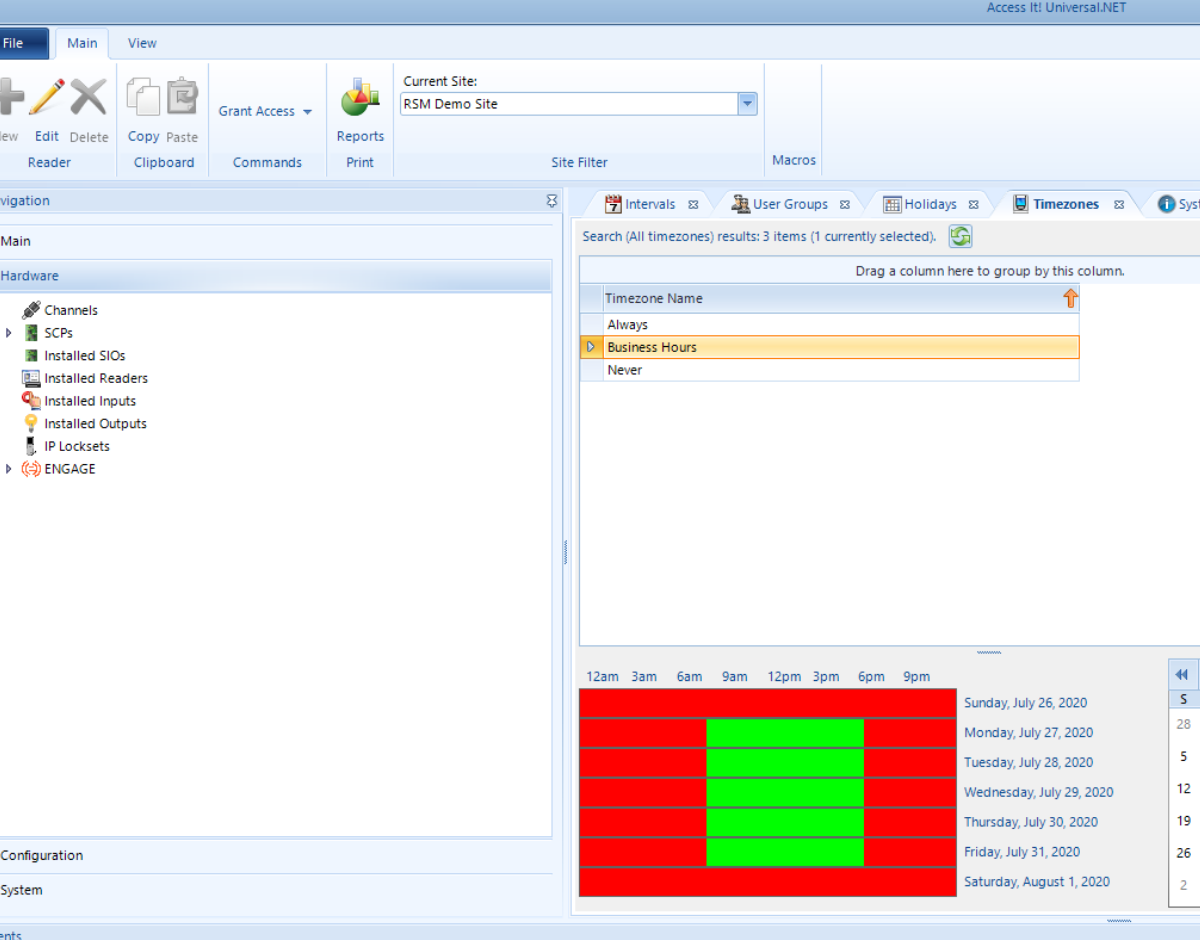Close the Holidays tab
The height and width of the screenshot is (940, 1200).
point(973,204)
